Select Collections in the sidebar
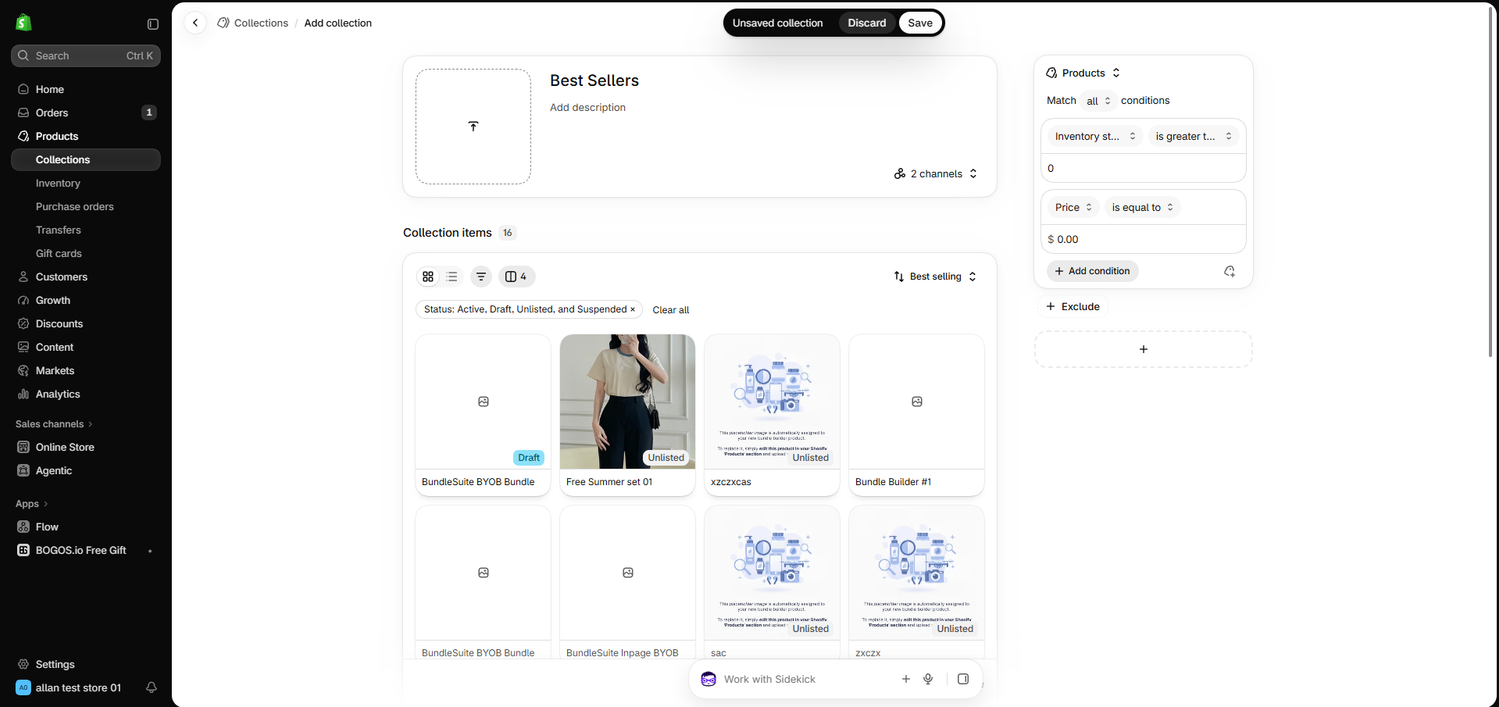This screenshot has height=707, width=1499. coord(86,160)
